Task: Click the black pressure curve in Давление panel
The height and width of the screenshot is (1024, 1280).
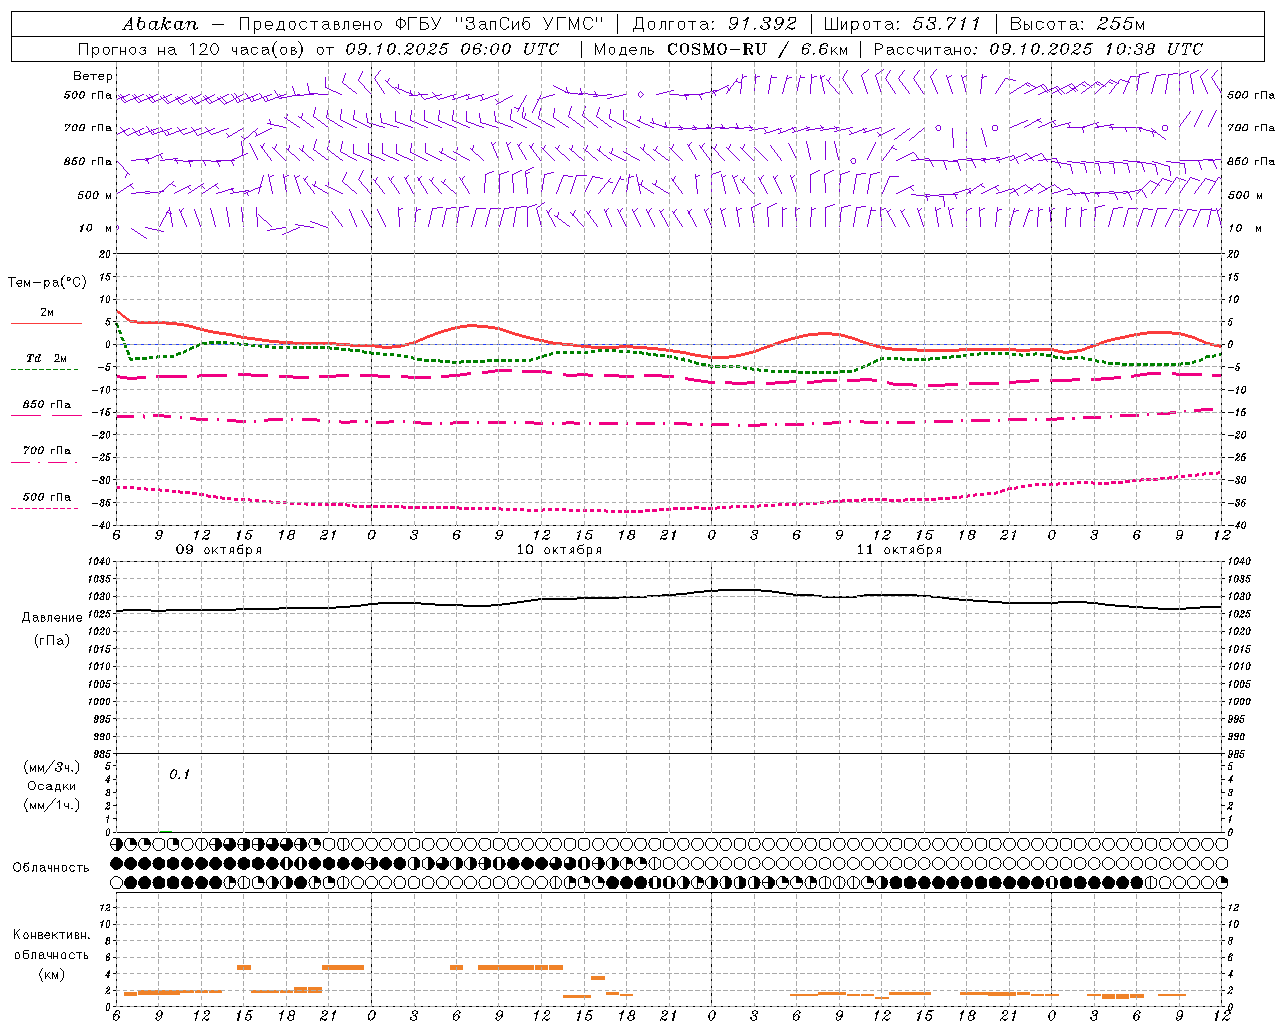Action: coord(670,595)
